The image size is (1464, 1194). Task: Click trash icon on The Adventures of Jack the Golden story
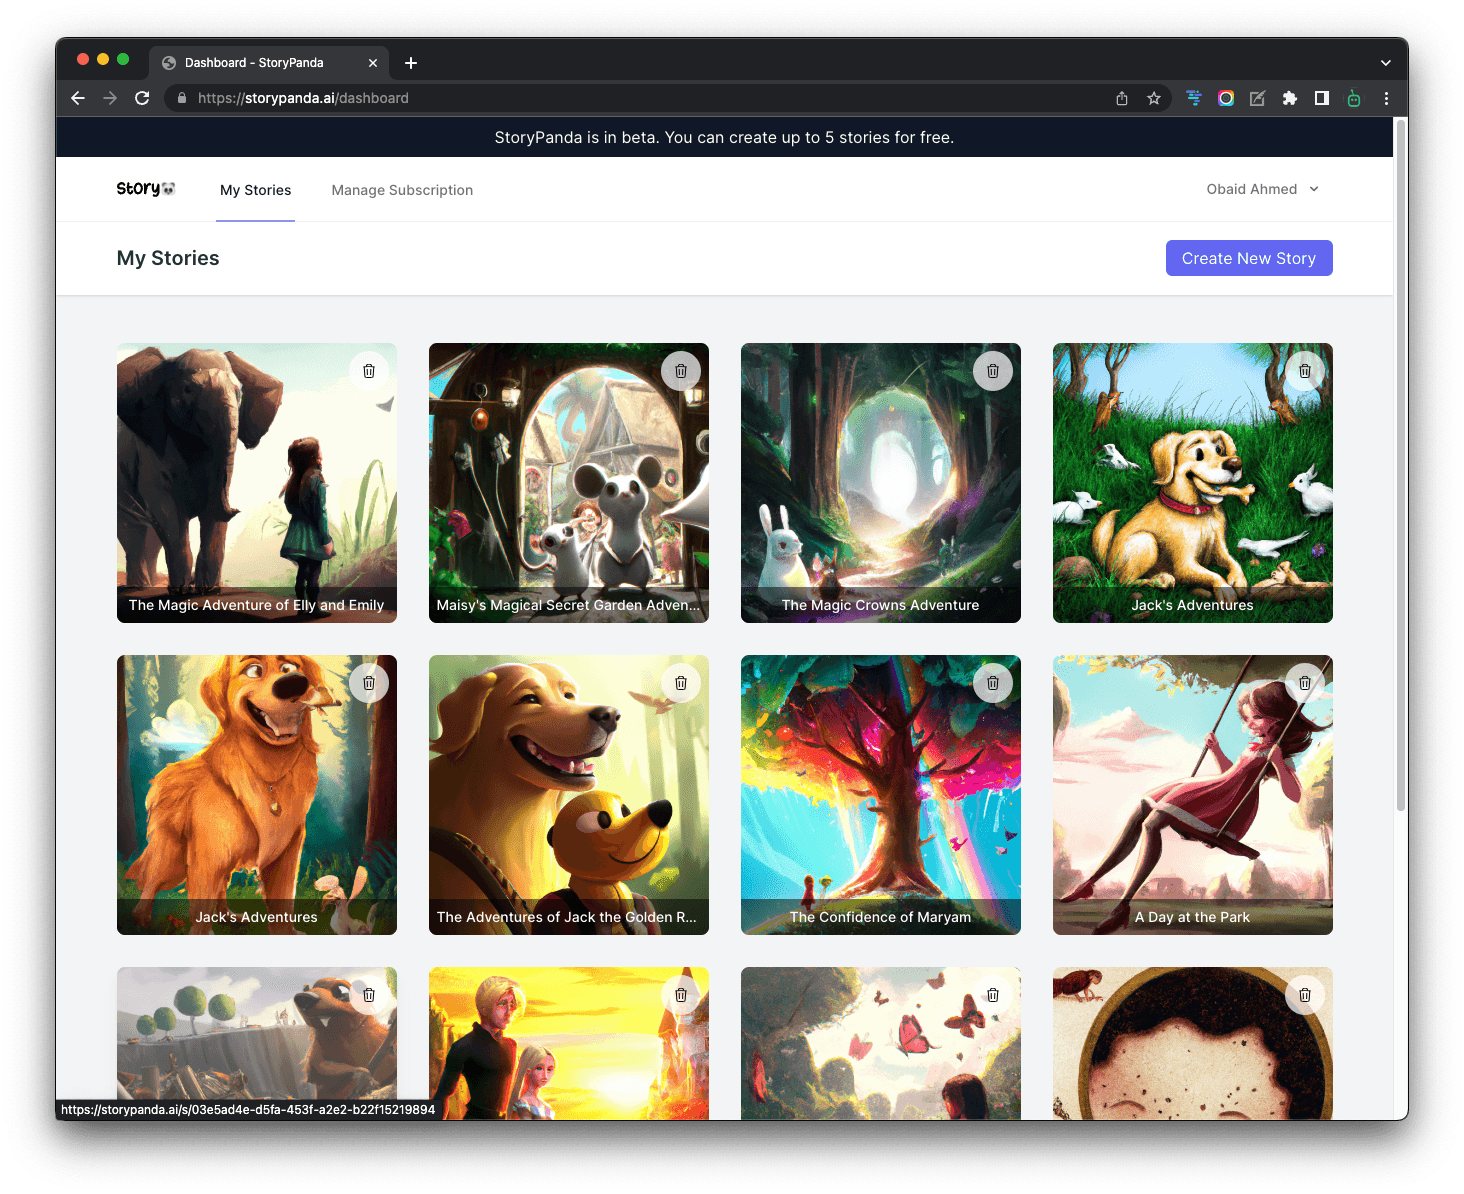681,683
